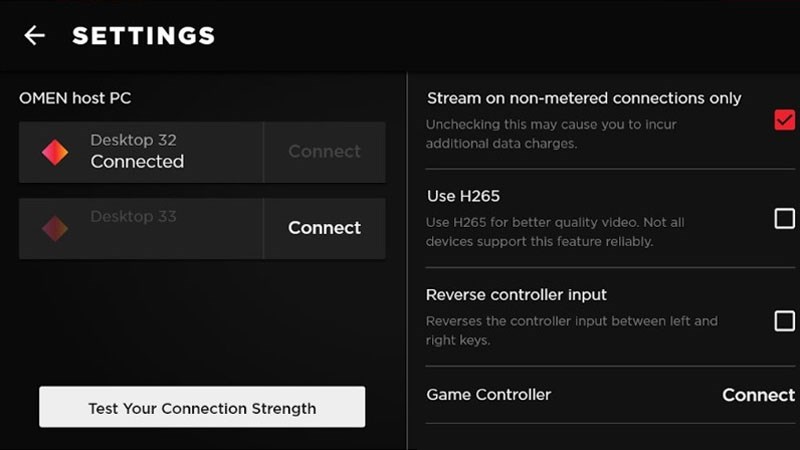Click the Reverse controller input label
The height and width of the screenshot is (450, 800).
click(x=516, y=295)
